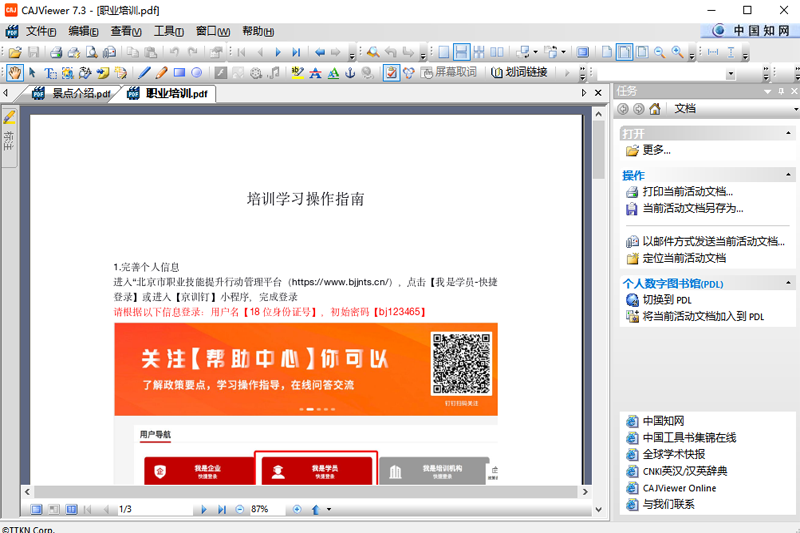This screenshot has width=800, height=533.
Task: Select the Hand pan tool
Action: [14, 72]
